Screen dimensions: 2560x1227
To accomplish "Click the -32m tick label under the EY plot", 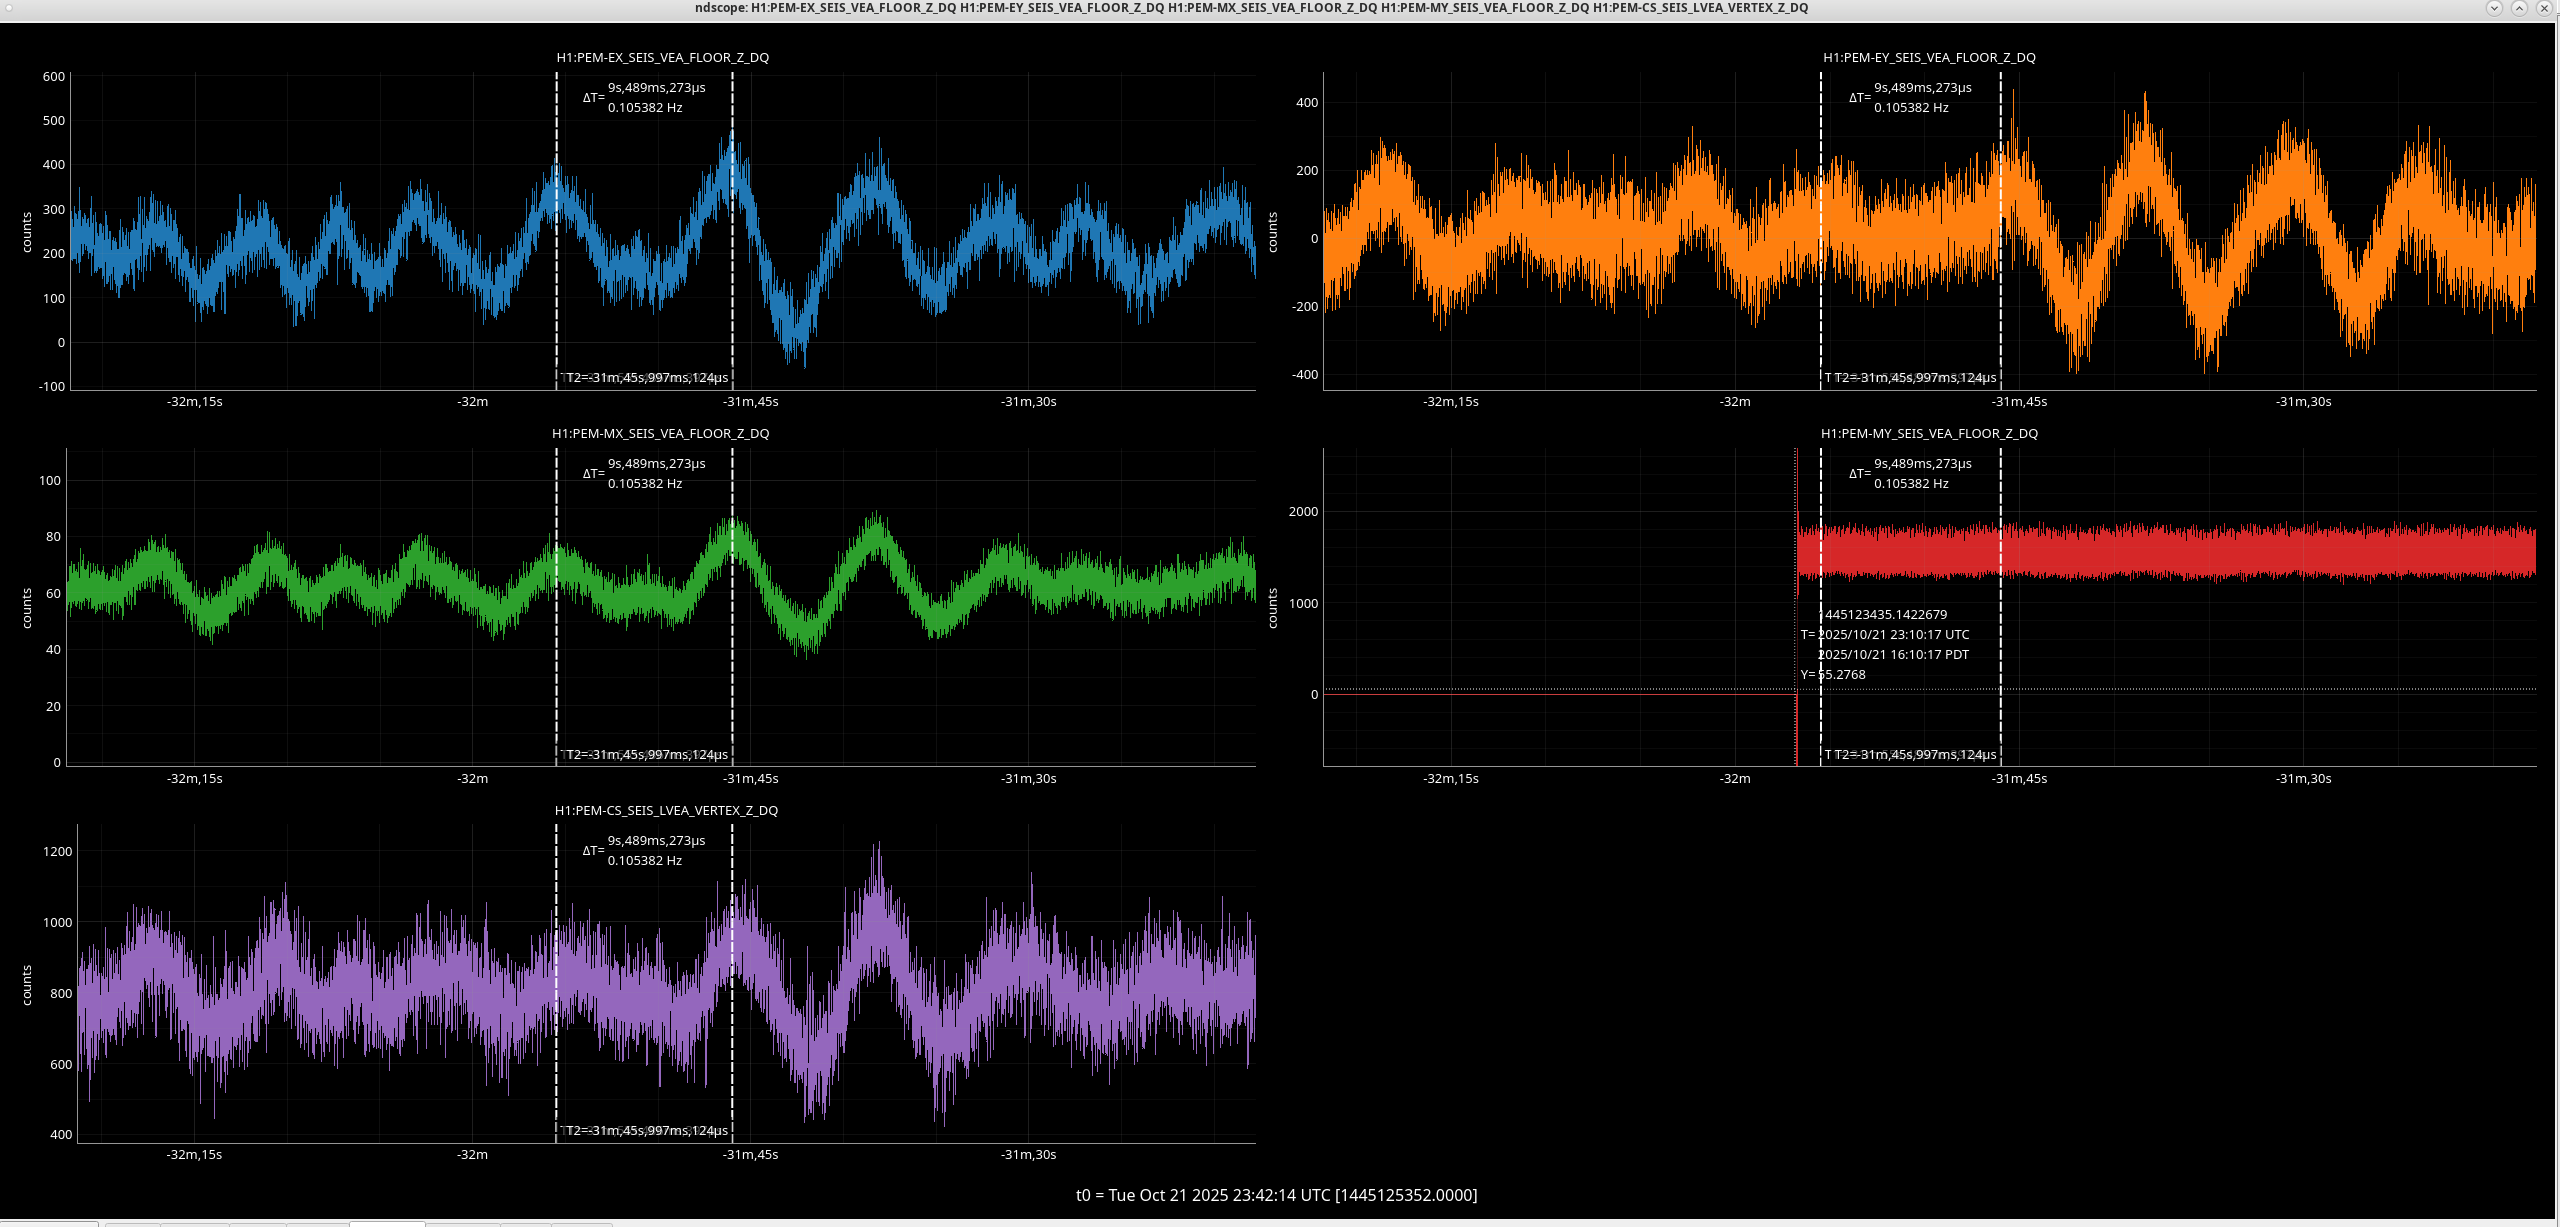I will coord(1735,402).
